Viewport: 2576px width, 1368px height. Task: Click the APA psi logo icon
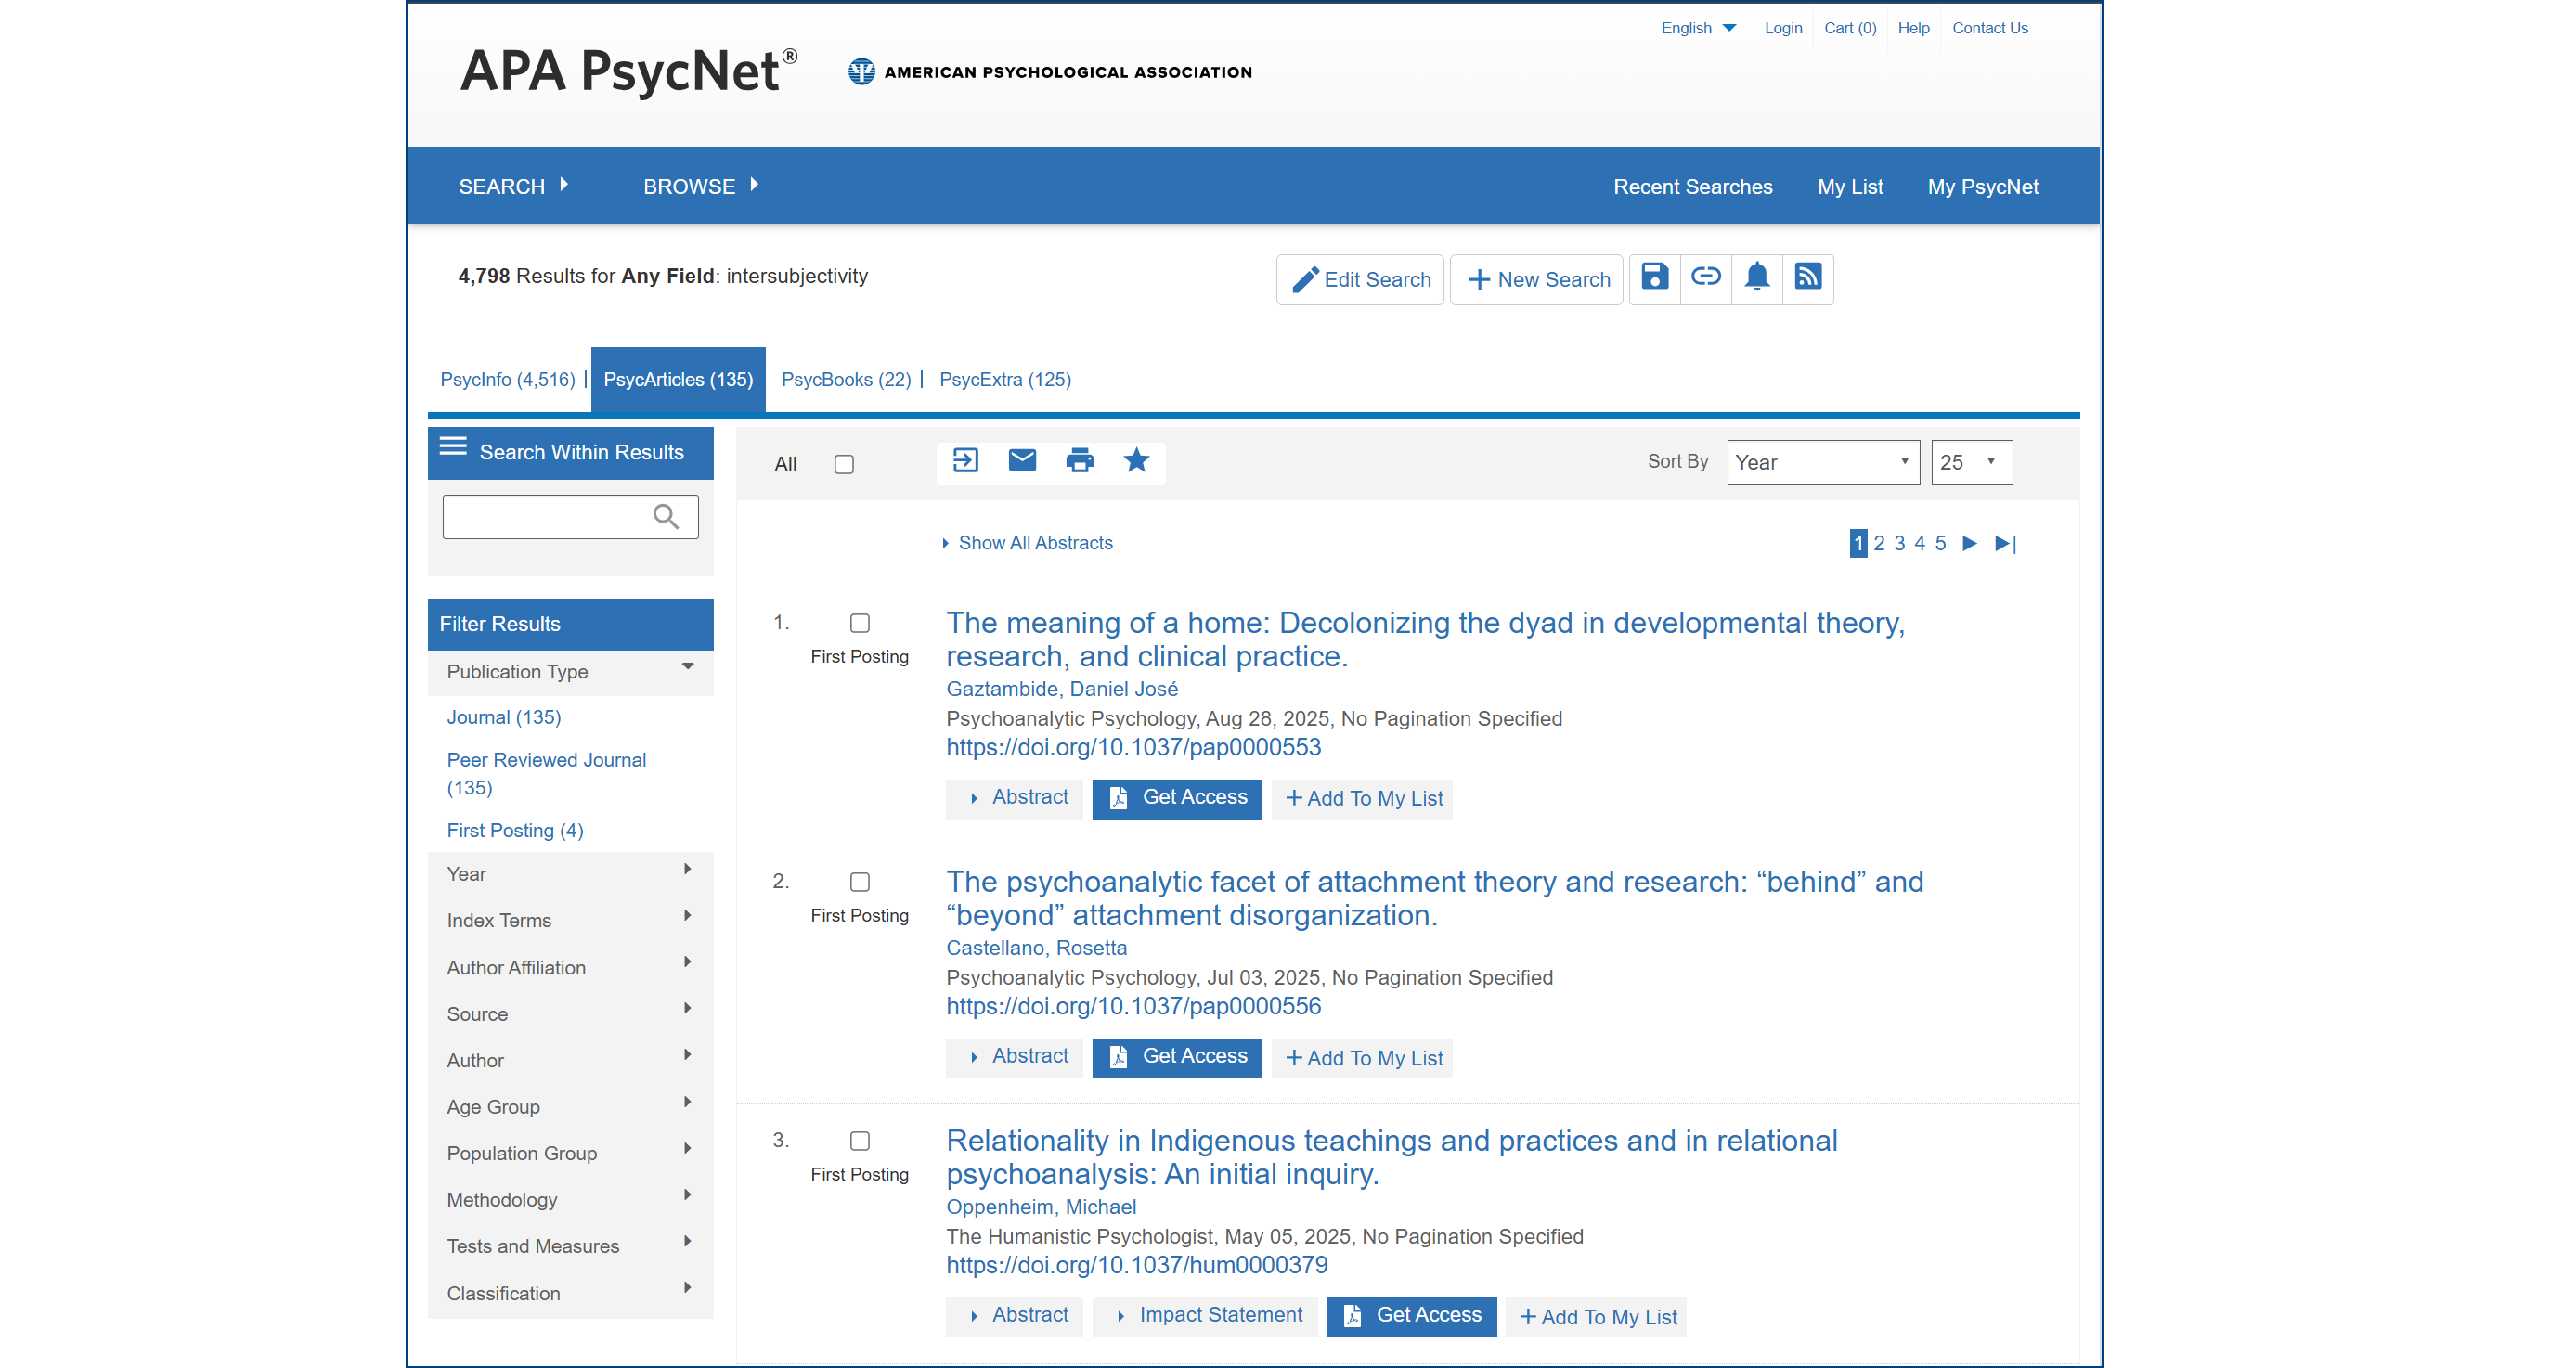tap(861, 72)
